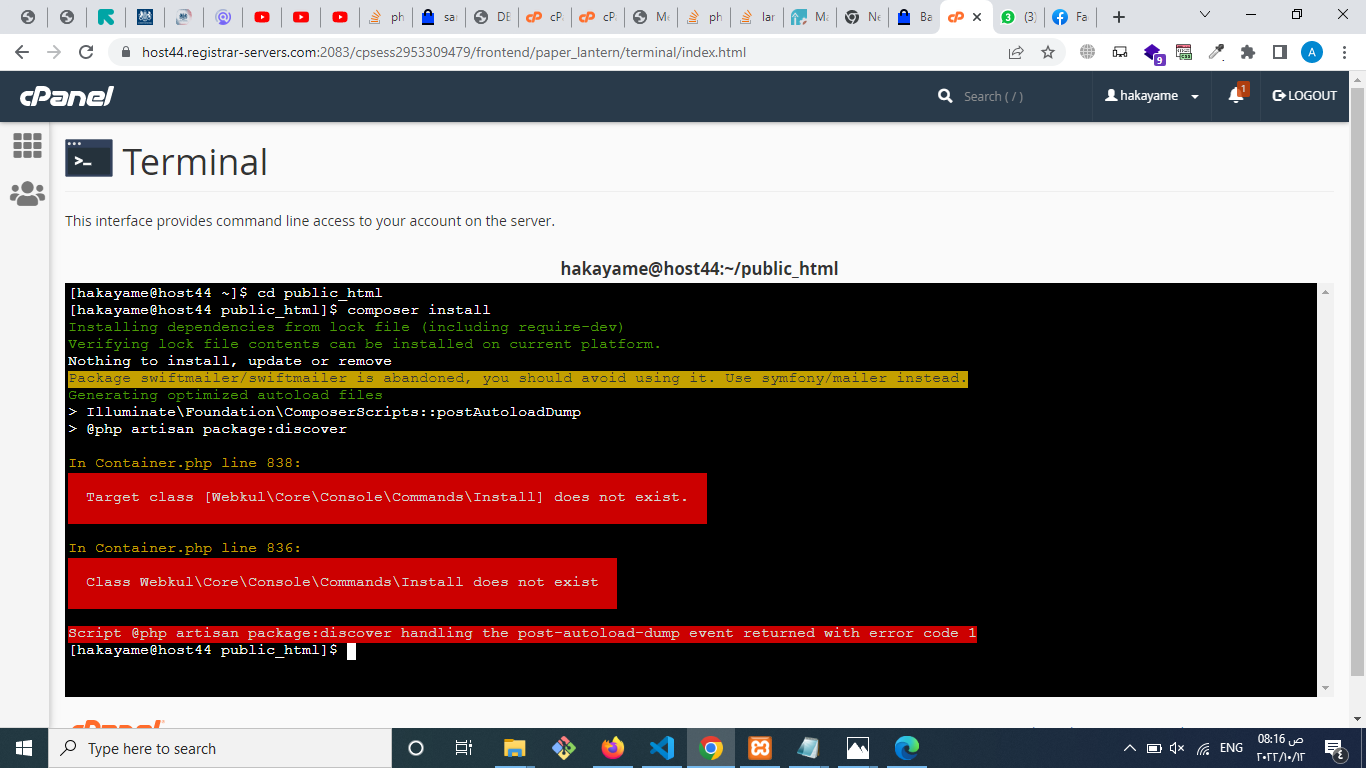Open Chrome side panel icon
The image size is (1366, 768).
point(1279,52)
